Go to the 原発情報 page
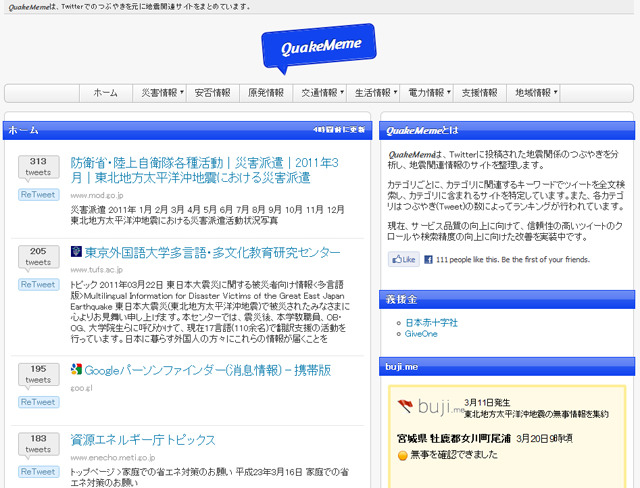This screenshot has width=640, height=488. click(x=266, y=93)
